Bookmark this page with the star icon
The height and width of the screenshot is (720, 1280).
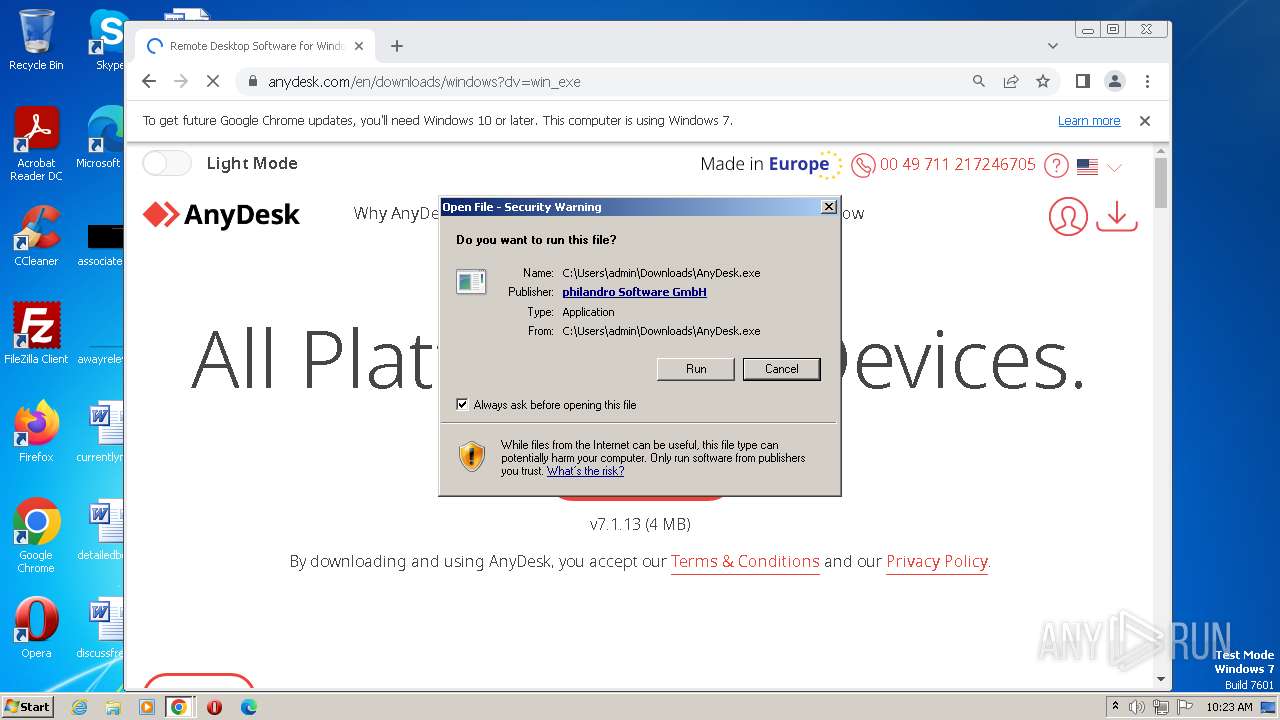click(x=1043, y=81)
